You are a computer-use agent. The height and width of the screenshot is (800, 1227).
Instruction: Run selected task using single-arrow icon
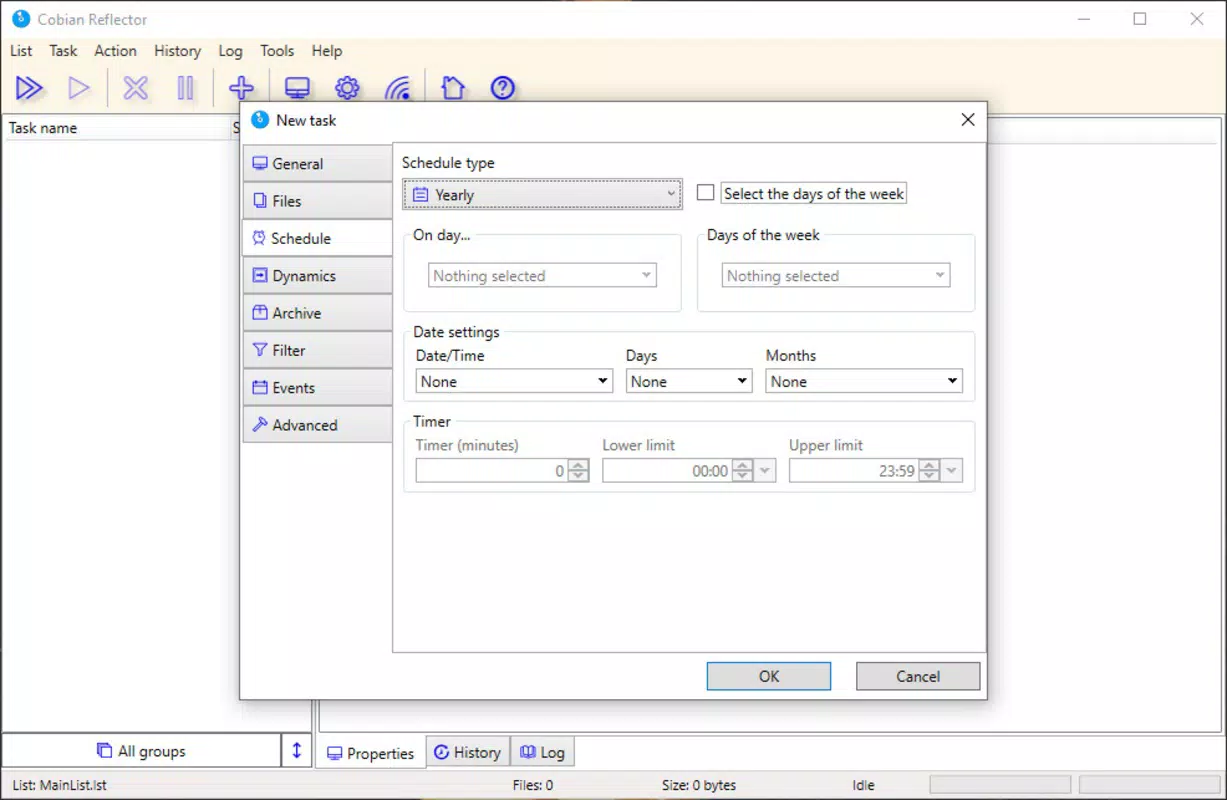coord(79,88)
